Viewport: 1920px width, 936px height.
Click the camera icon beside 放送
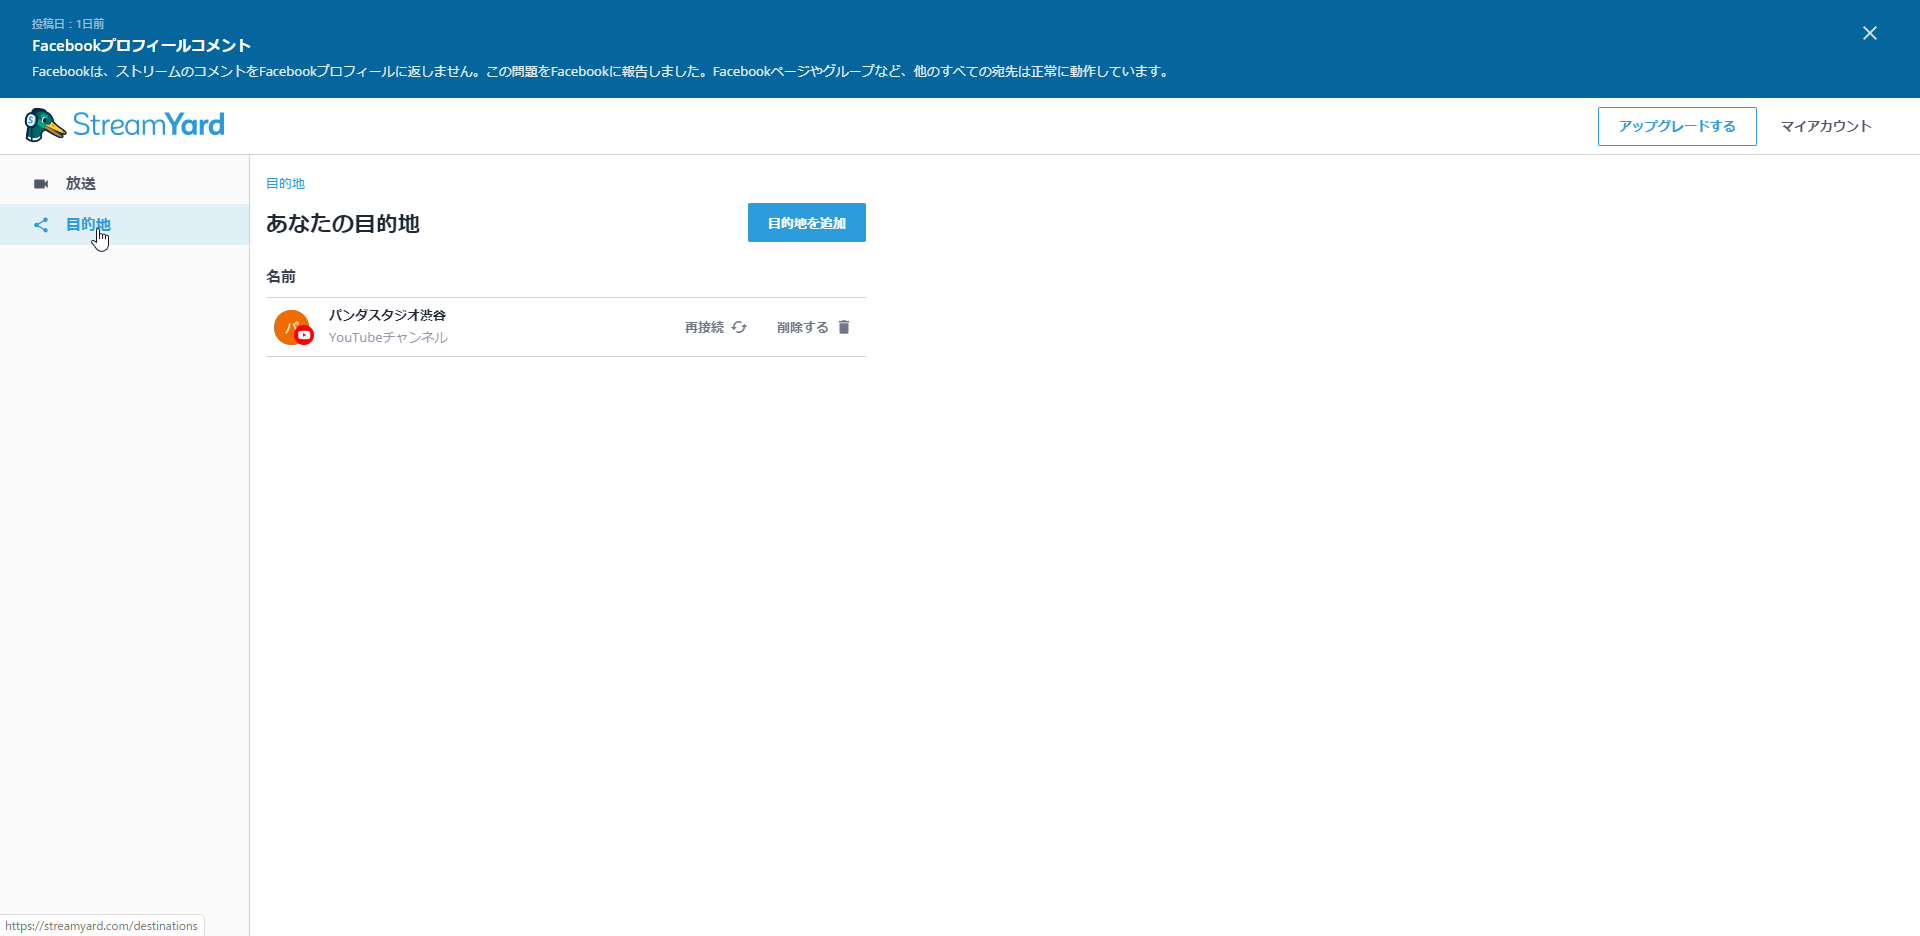coord(41,184)
